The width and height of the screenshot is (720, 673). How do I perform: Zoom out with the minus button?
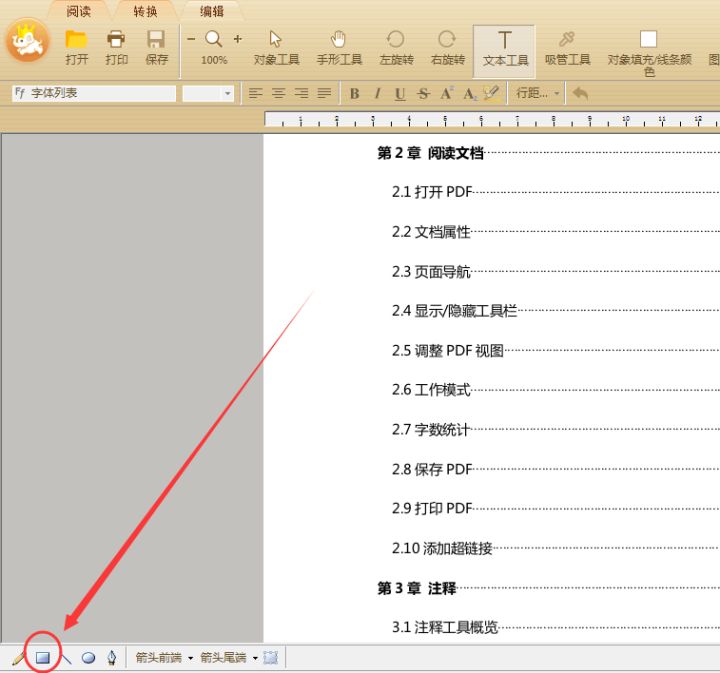(191, 39)
